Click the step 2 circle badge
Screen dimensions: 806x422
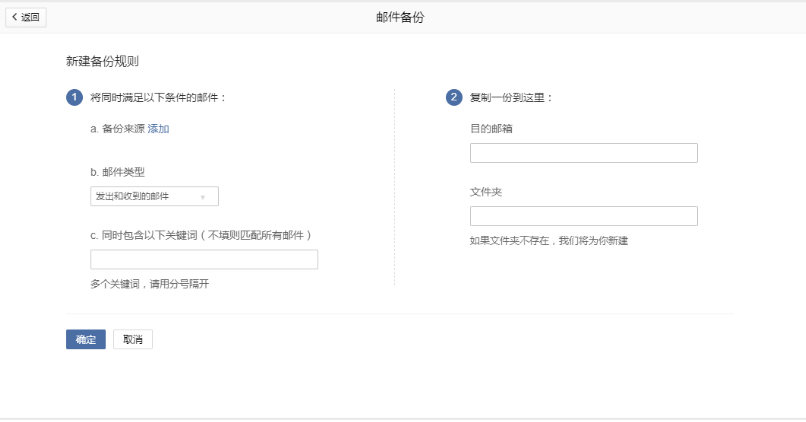coord(454,97)
